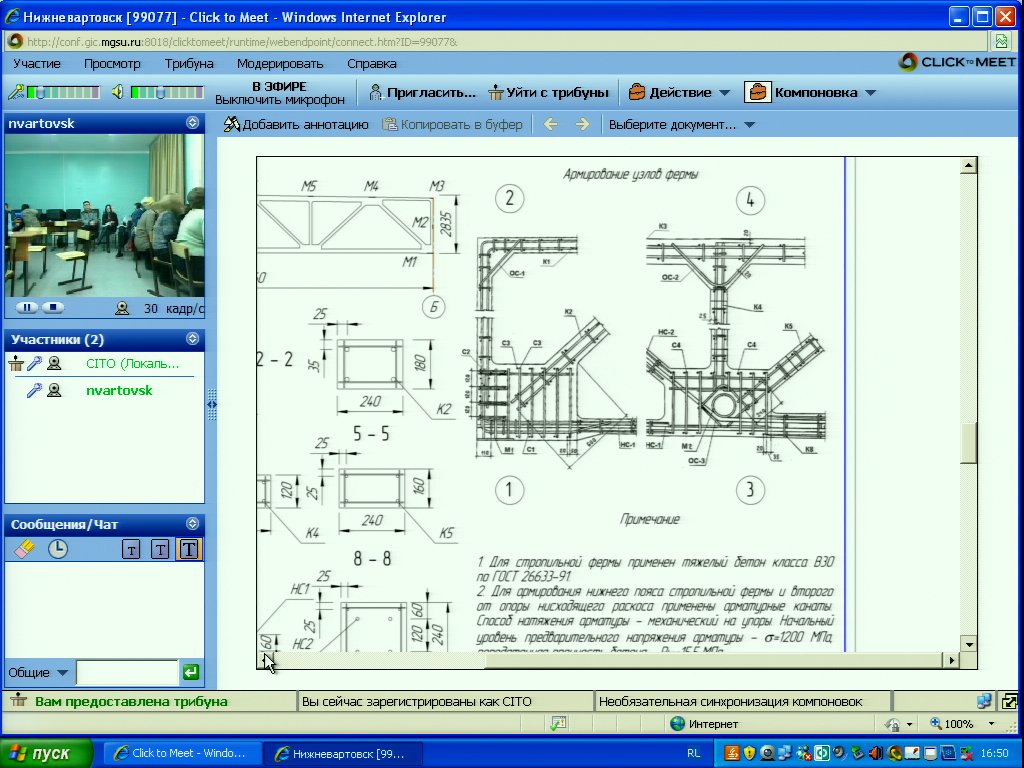Click Копировать в буфер
The height and width of the screenshot is (768, 1024).
(x=453, y=124)
